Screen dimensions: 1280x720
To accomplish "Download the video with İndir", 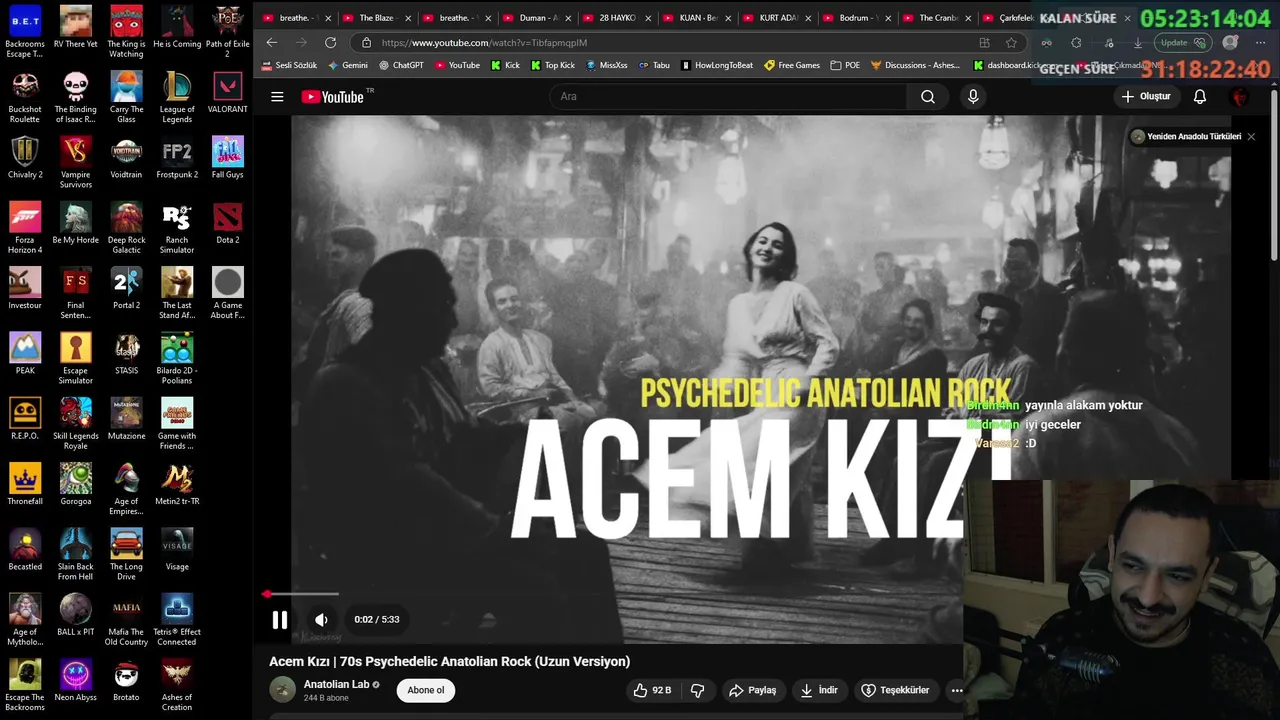I will tap(819, 690).
